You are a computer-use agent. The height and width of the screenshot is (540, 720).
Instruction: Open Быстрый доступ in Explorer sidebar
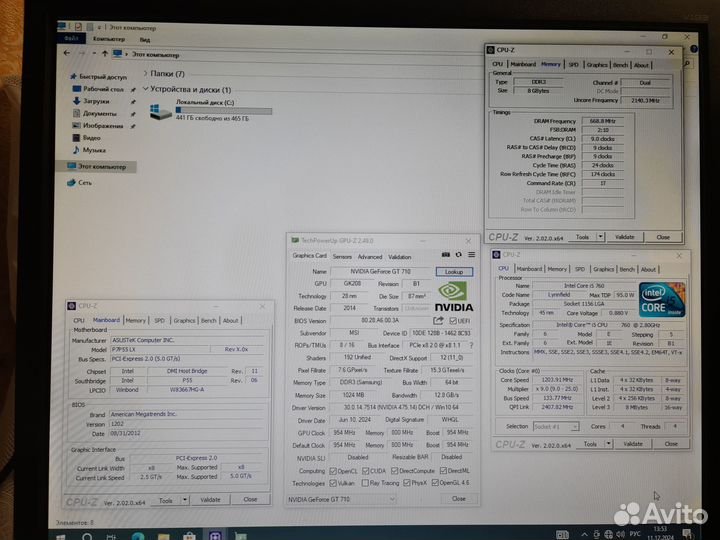[x=99, y=76]
